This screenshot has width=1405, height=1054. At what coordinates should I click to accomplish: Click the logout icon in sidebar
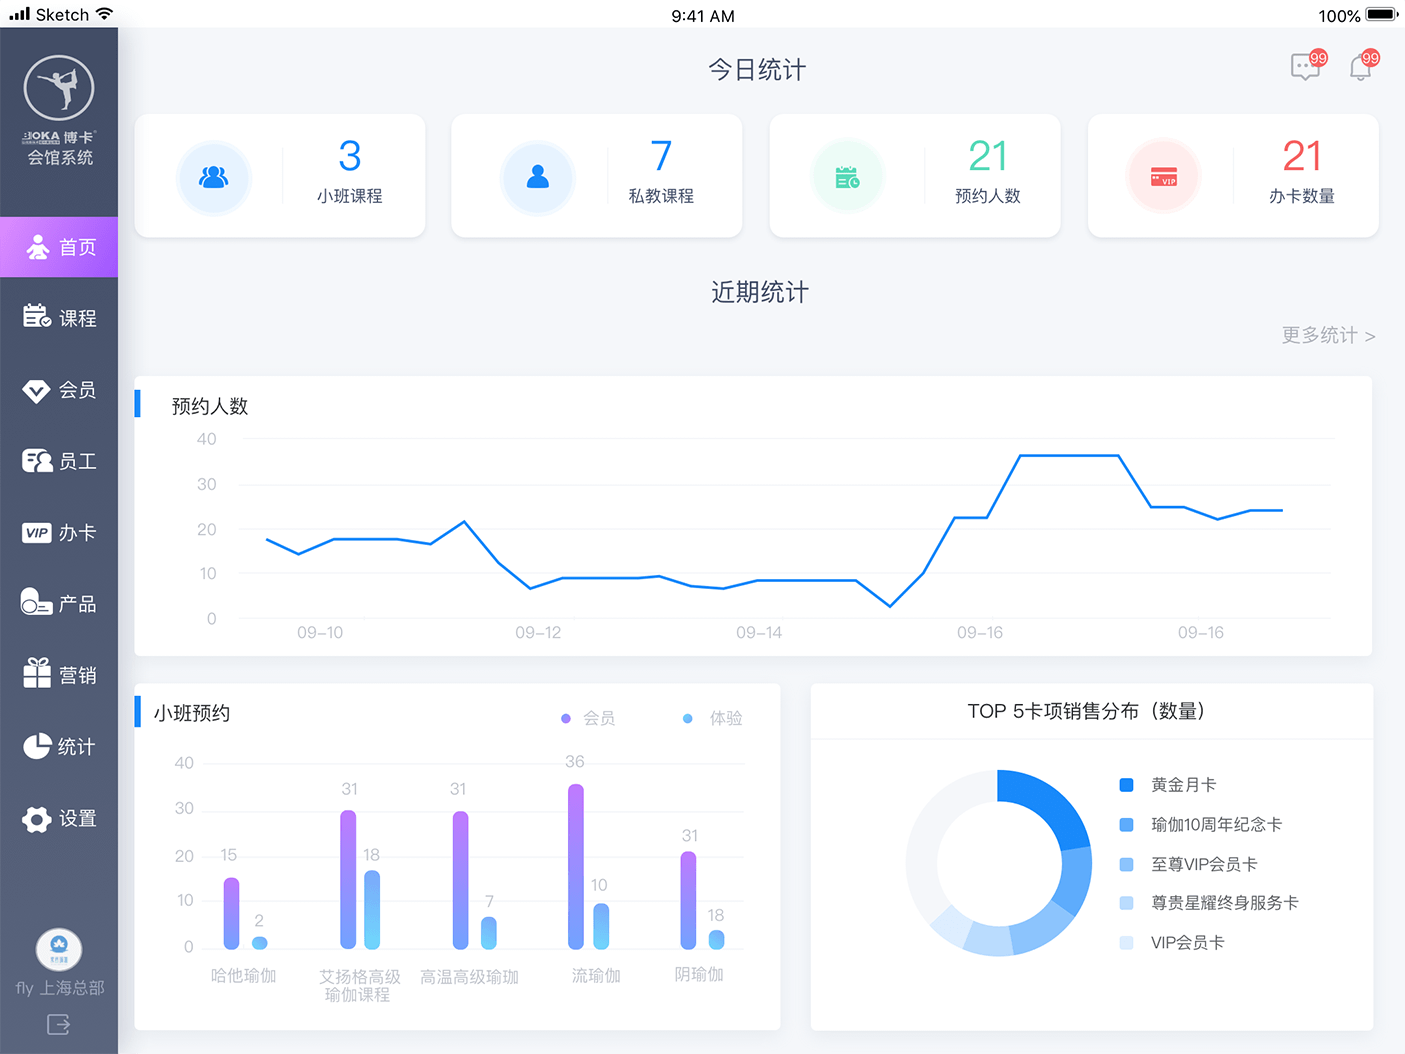[58, 1024]
